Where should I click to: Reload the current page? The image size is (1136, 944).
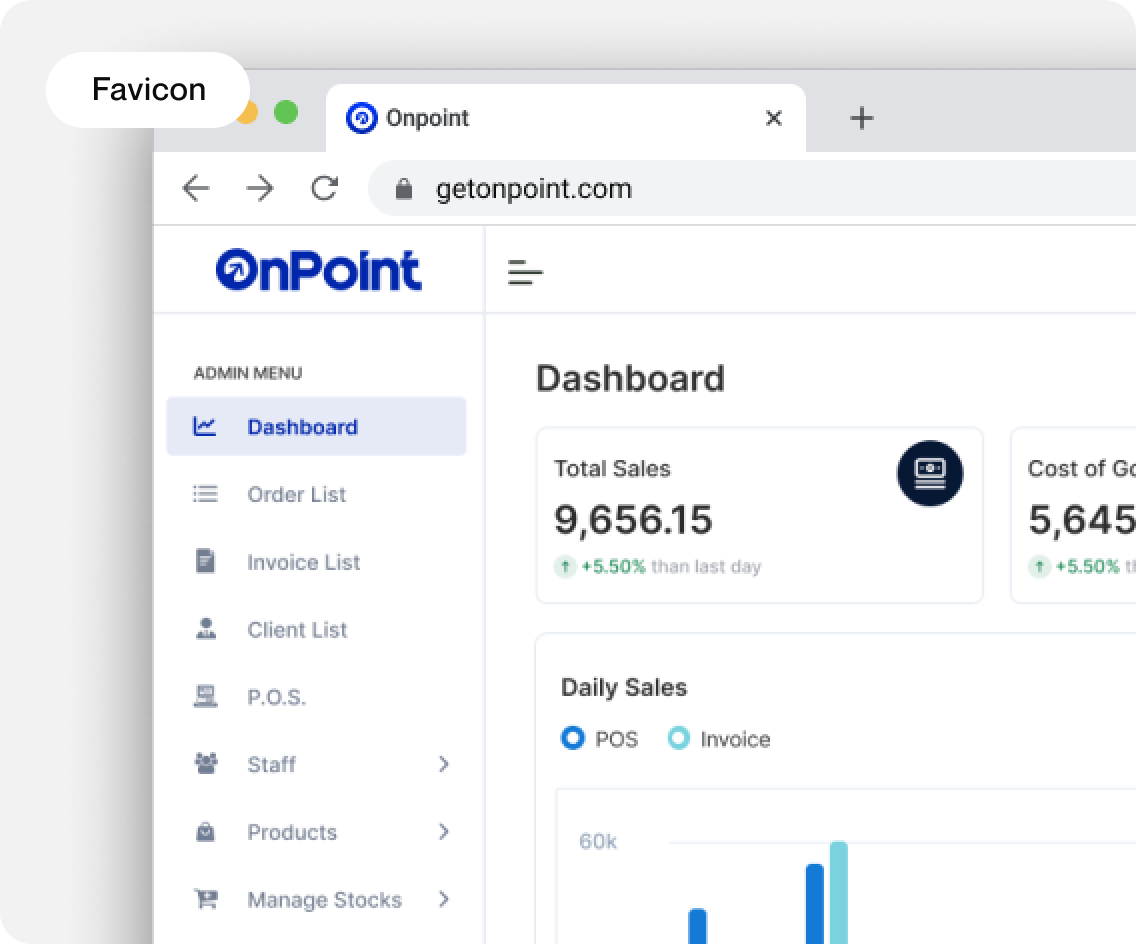point(325,188)
